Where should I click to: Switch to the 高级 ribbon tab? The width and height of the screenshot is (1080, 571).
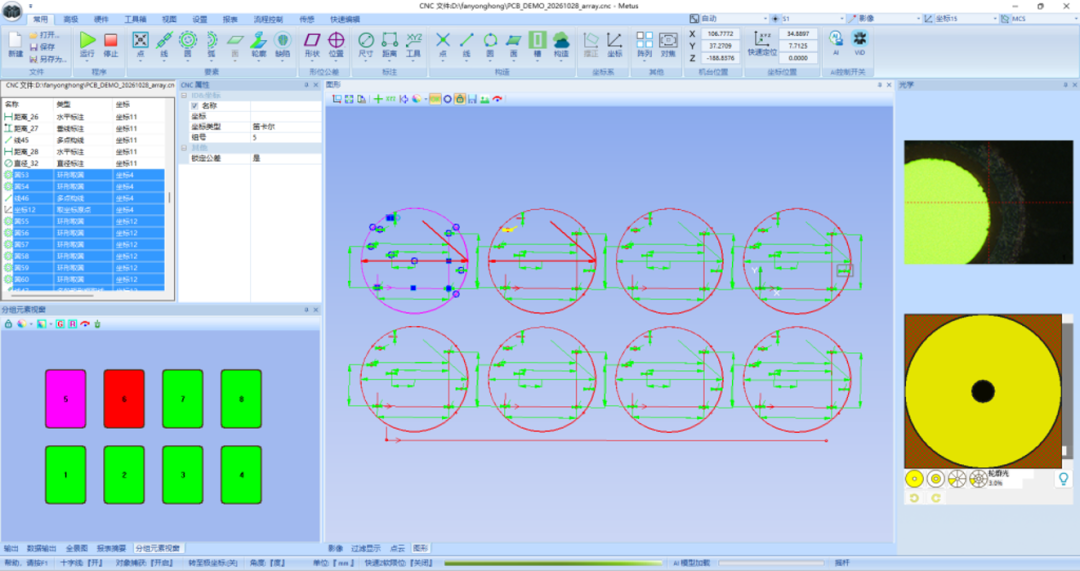coord(70,19)
